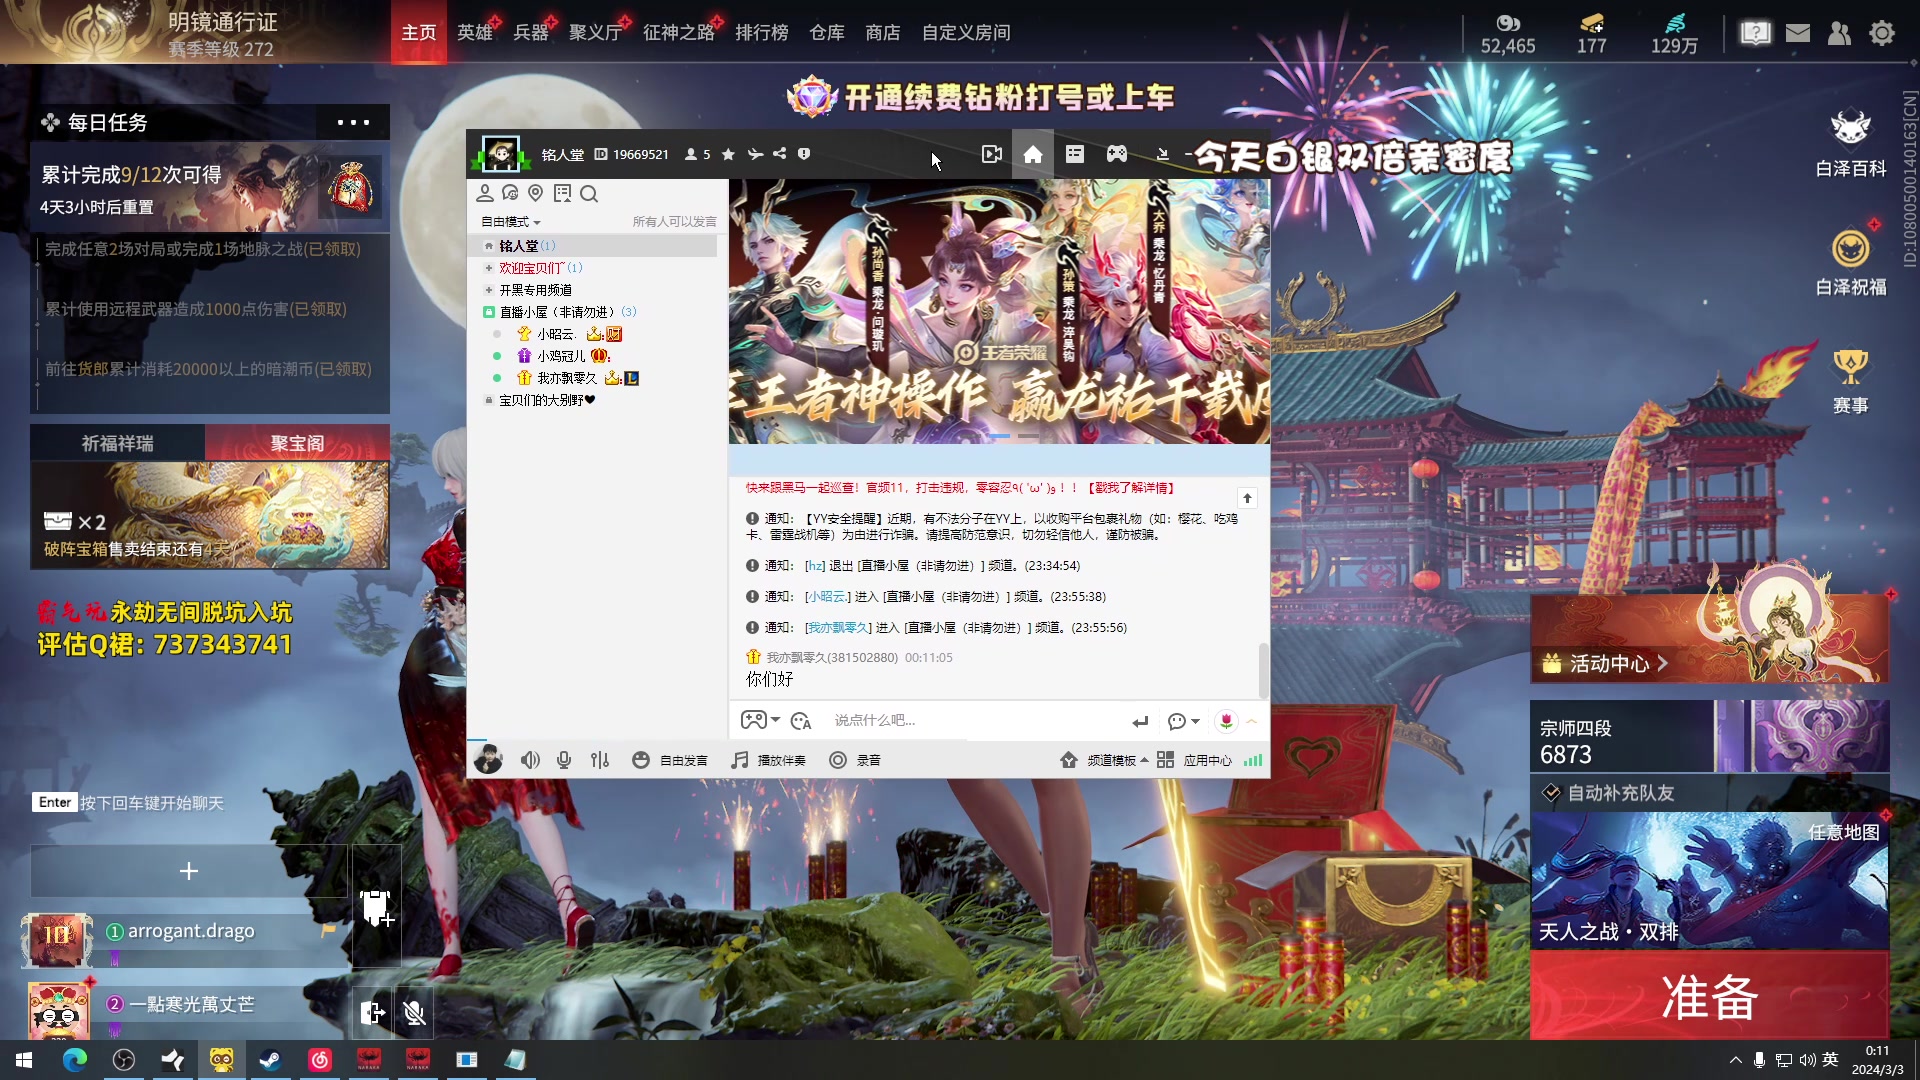Screen dimensions: 1920x1080
Task: Click the collapse-to-mini arrow icon in YY header
Action: (x=1162, y=154)
